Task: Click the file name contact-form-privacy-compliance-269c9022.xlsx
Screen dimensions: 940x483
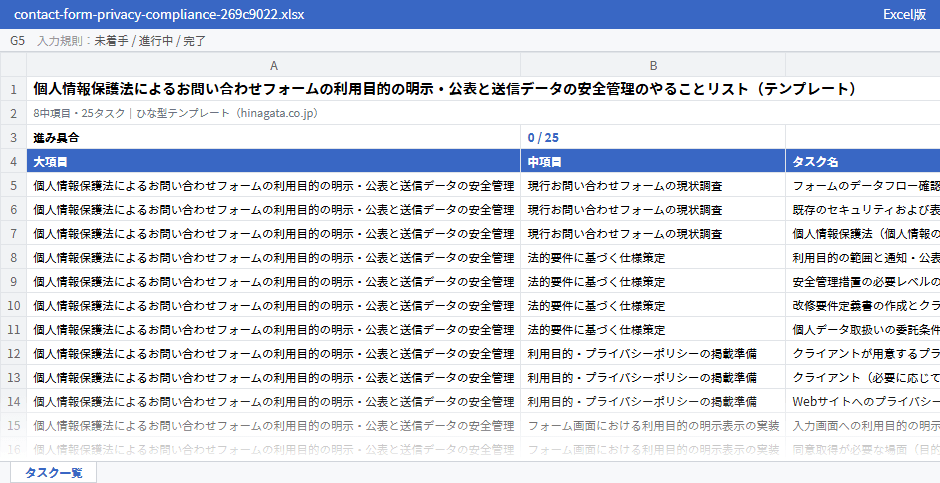Action: point(159,14)
